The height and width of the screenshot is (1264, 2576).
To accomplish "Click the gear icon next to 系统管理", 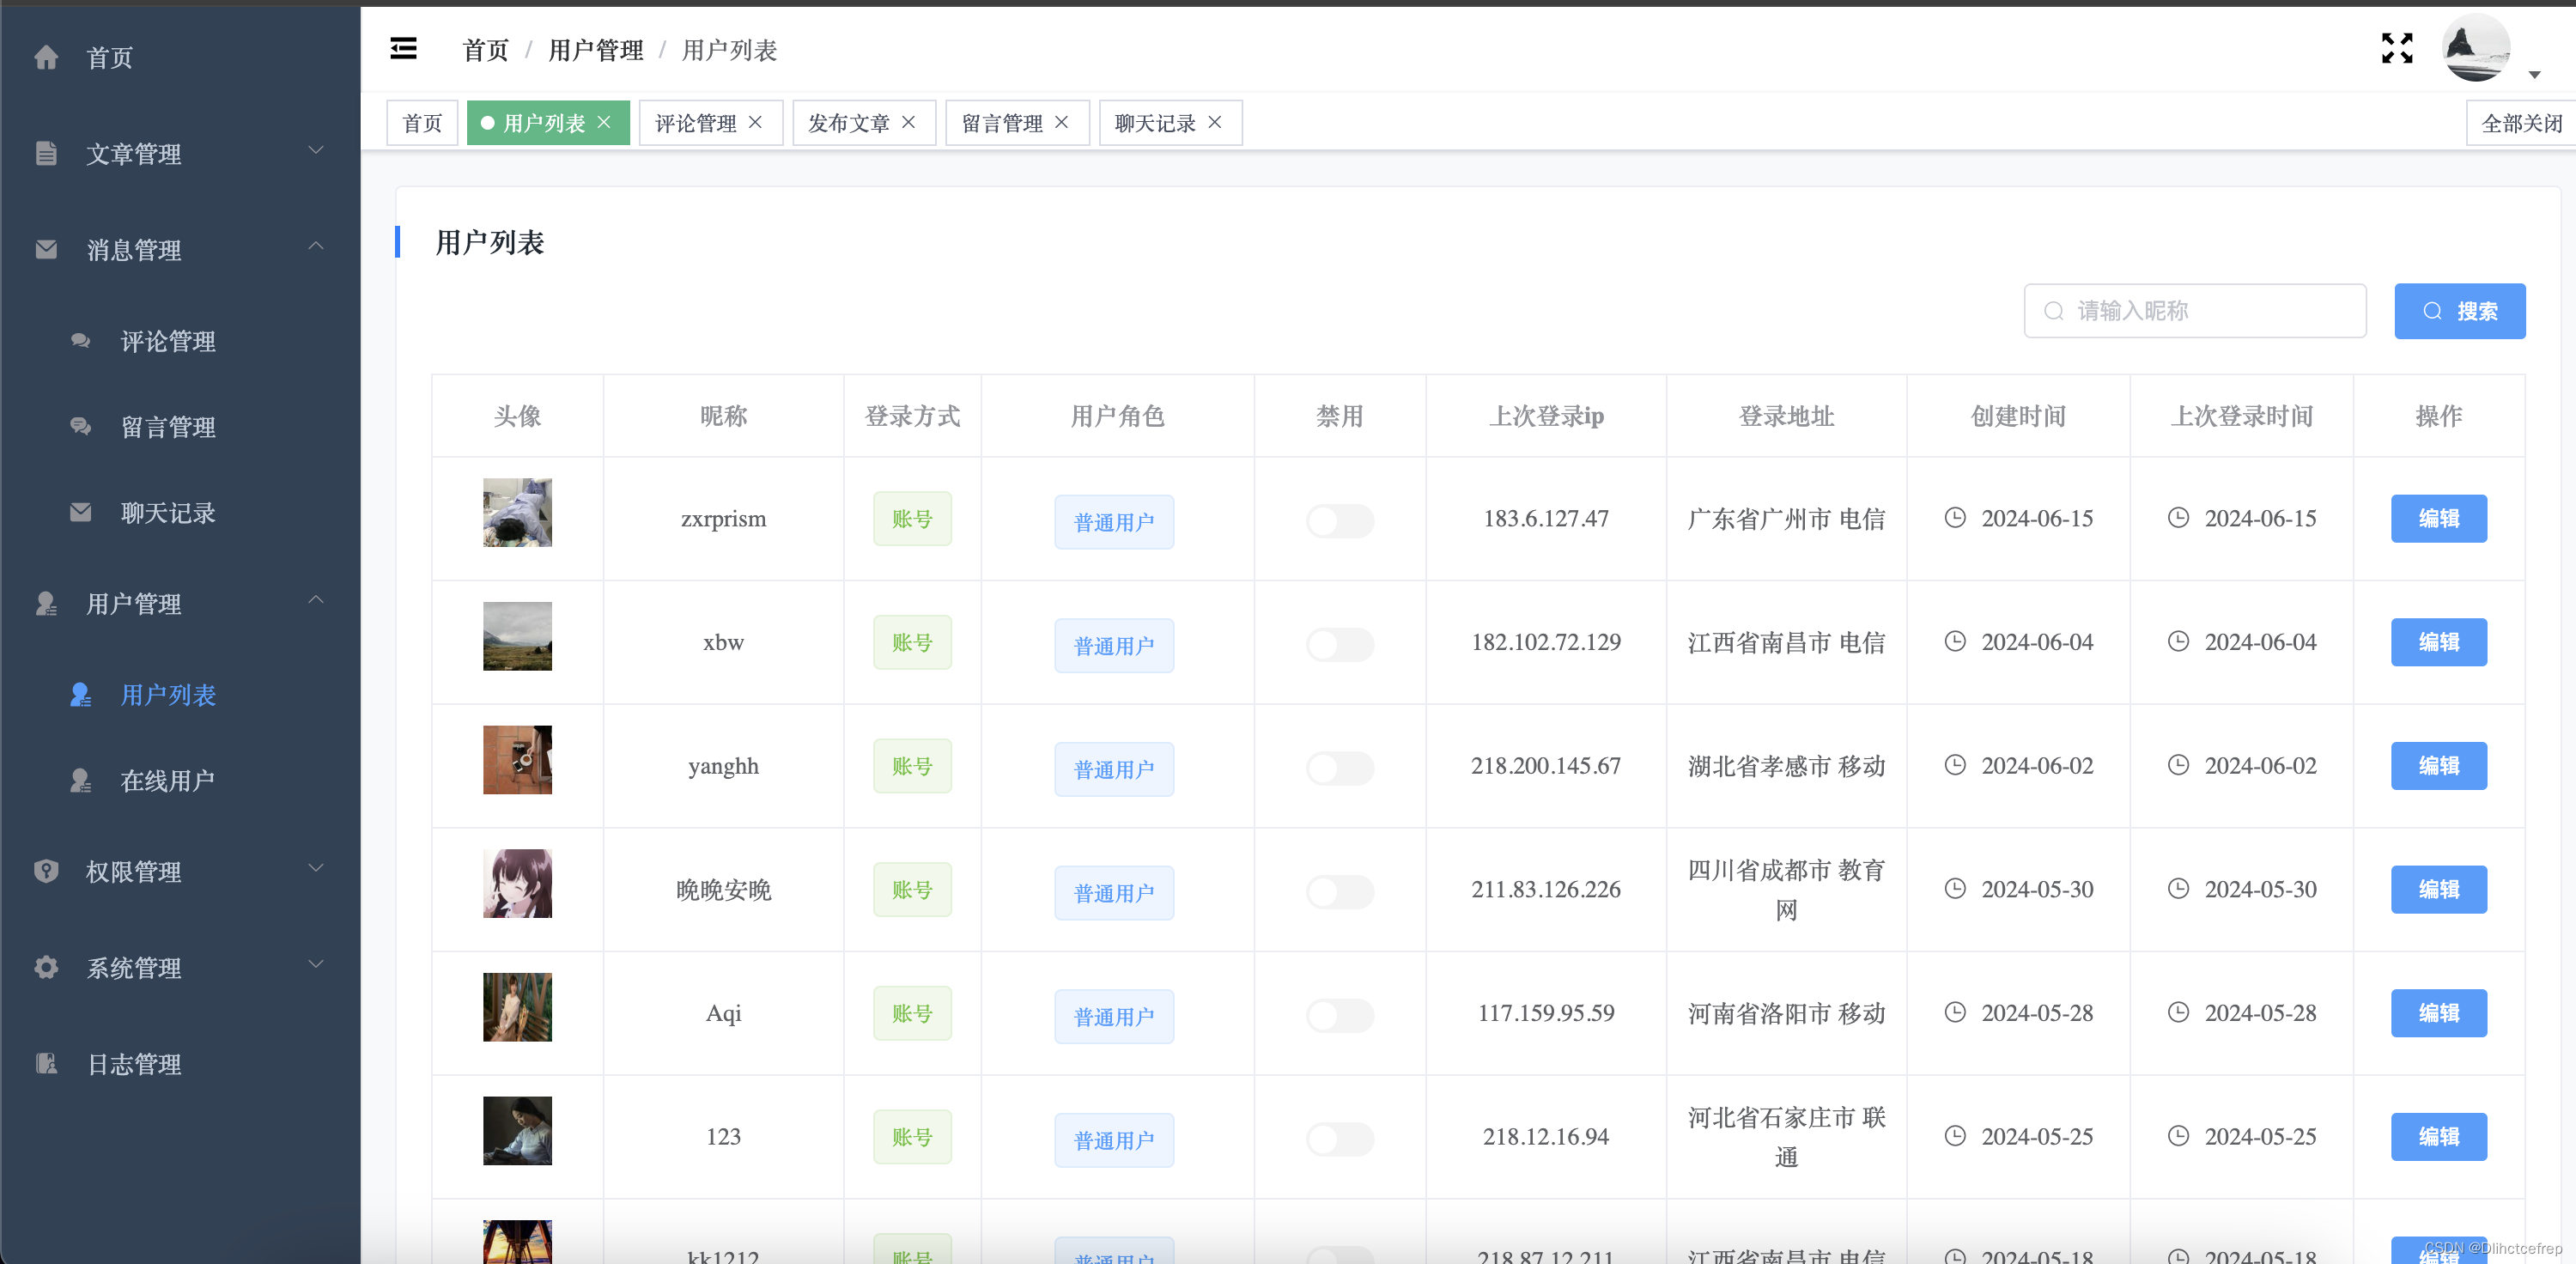I will tap(46, 967).
